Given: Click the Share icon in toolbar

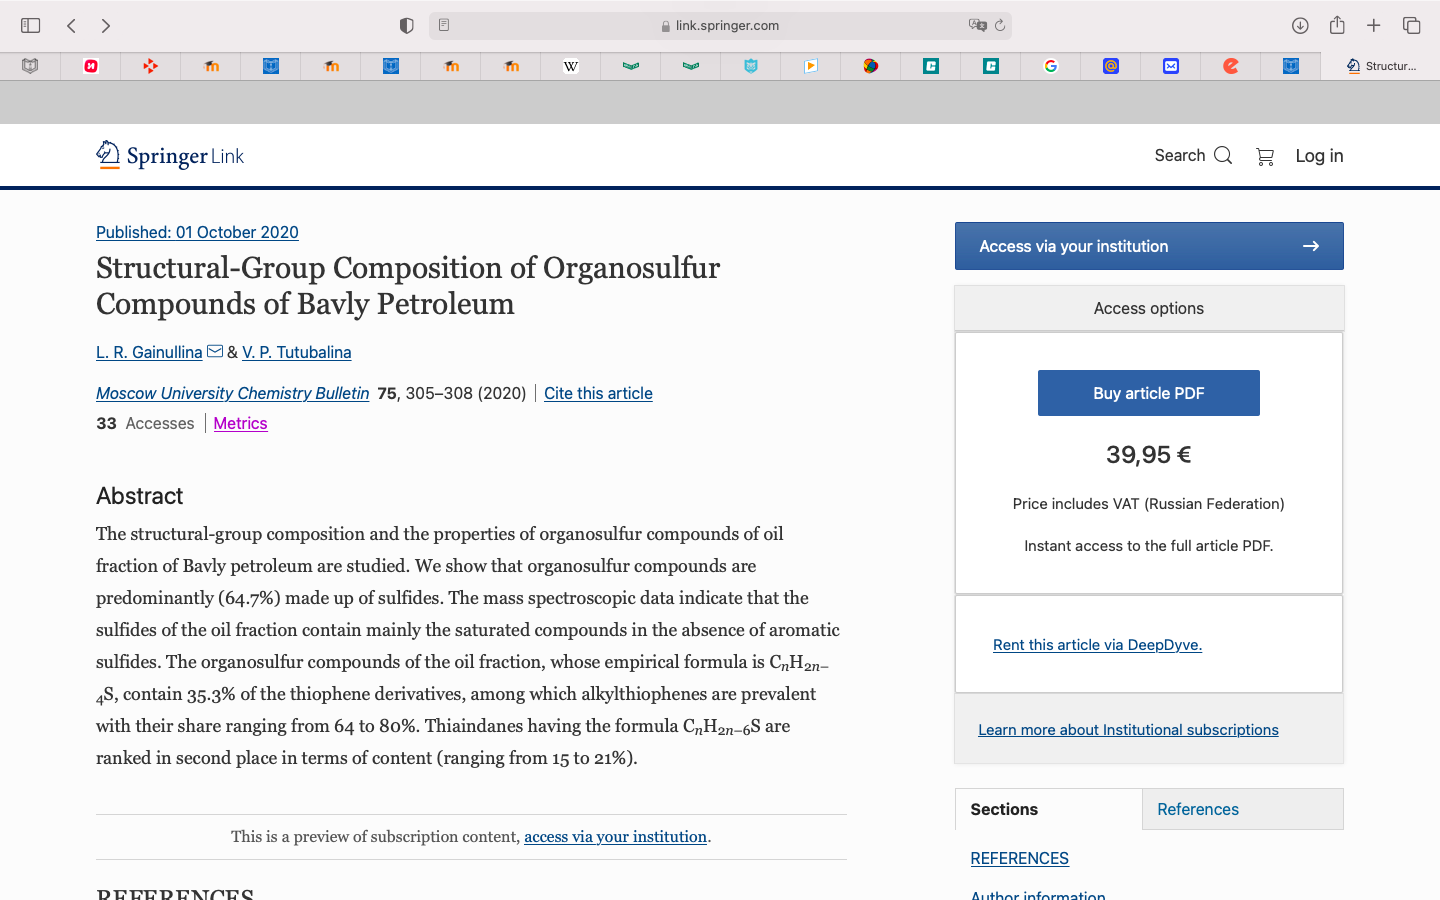Looking at the screenshot, I should (1337, 25).
